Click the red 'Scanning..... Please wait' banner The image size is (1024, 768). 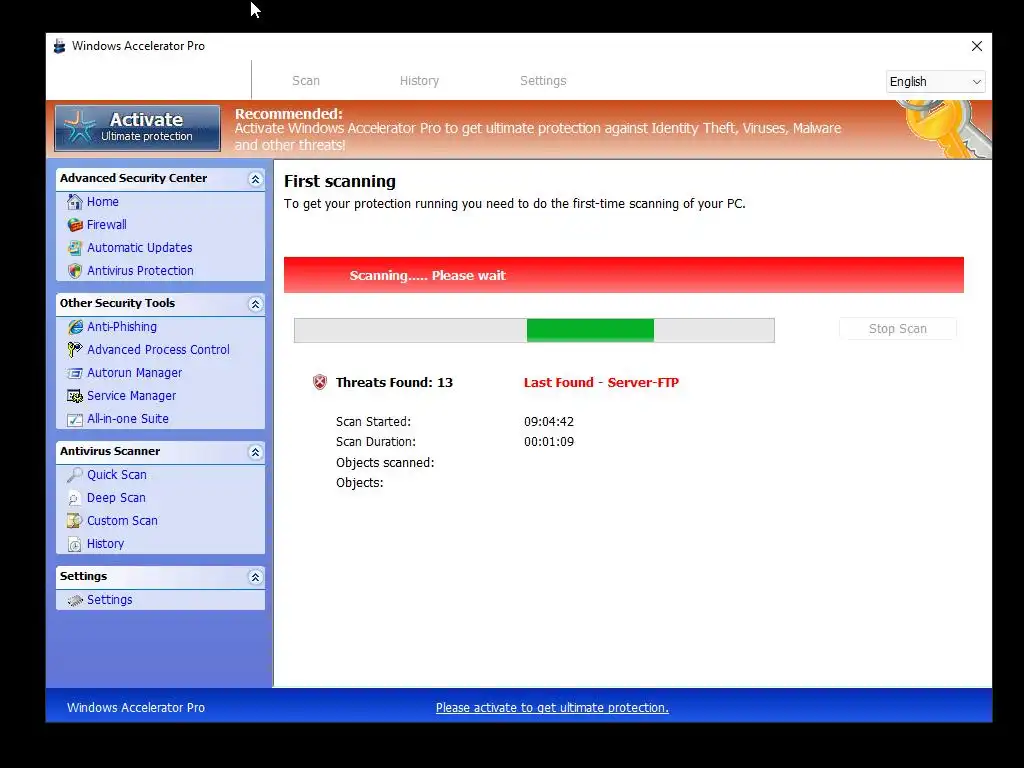point(624,275)
